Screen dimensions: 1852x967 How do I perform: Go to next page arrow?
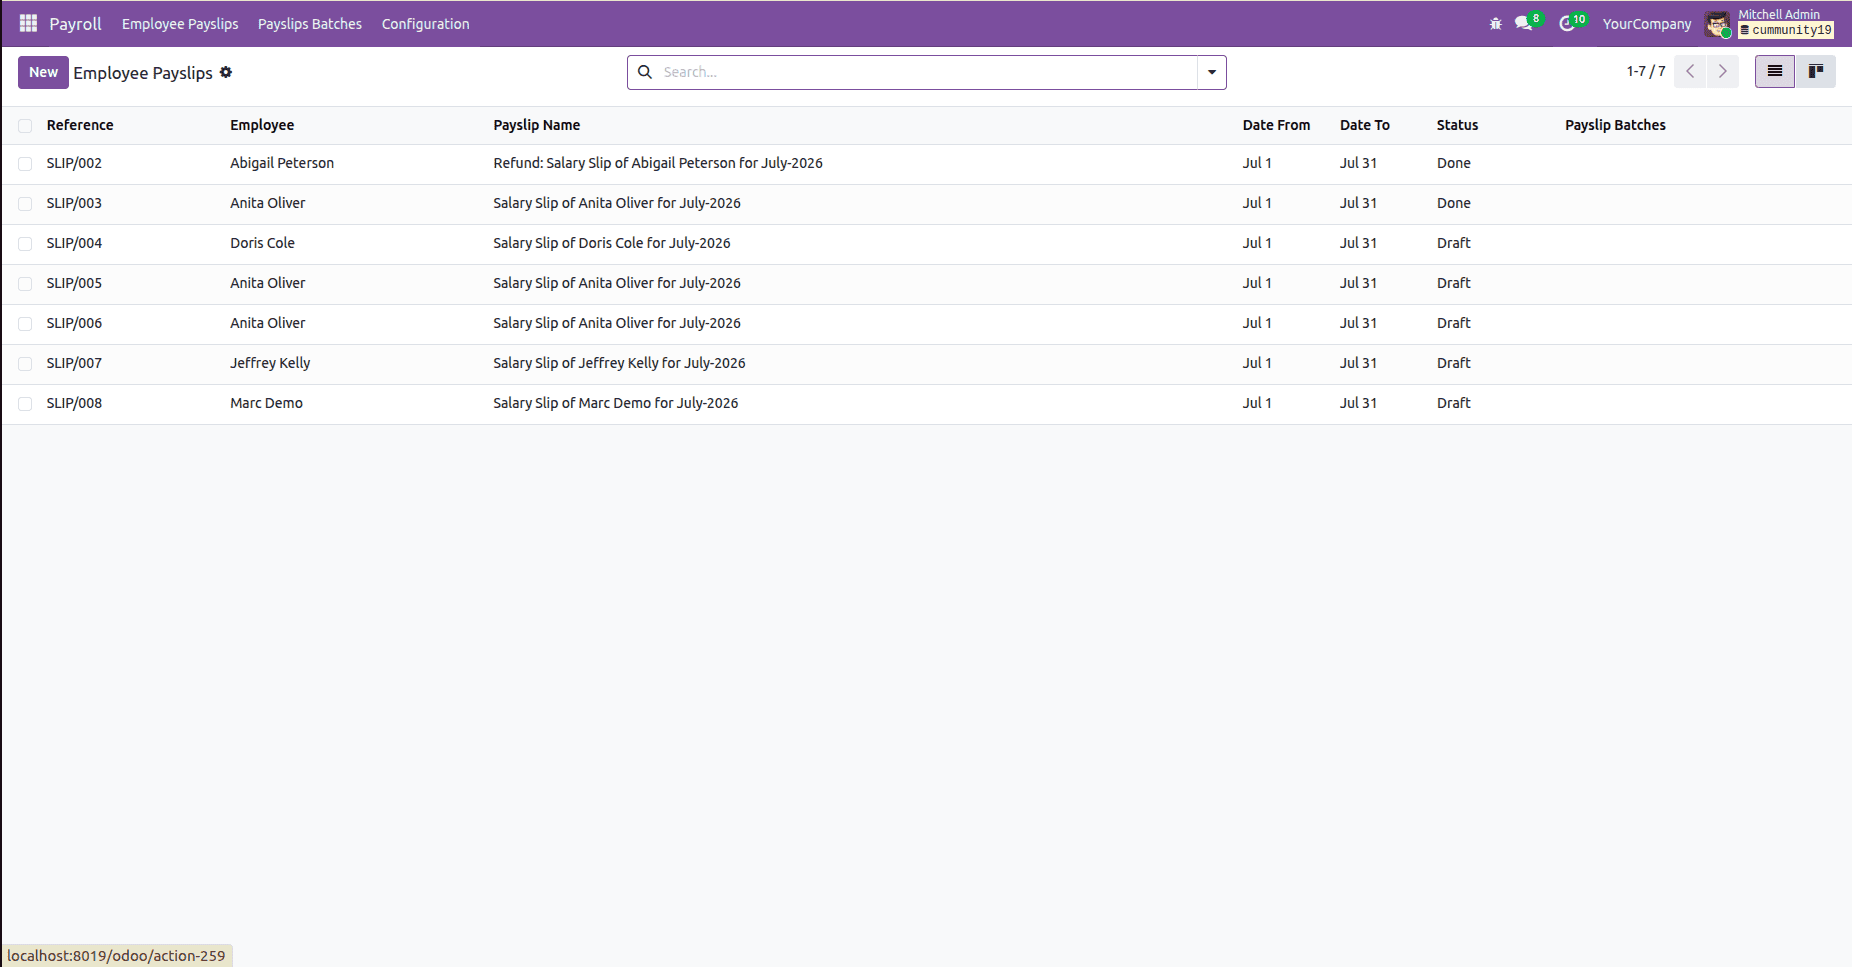tap(1723, 71)
